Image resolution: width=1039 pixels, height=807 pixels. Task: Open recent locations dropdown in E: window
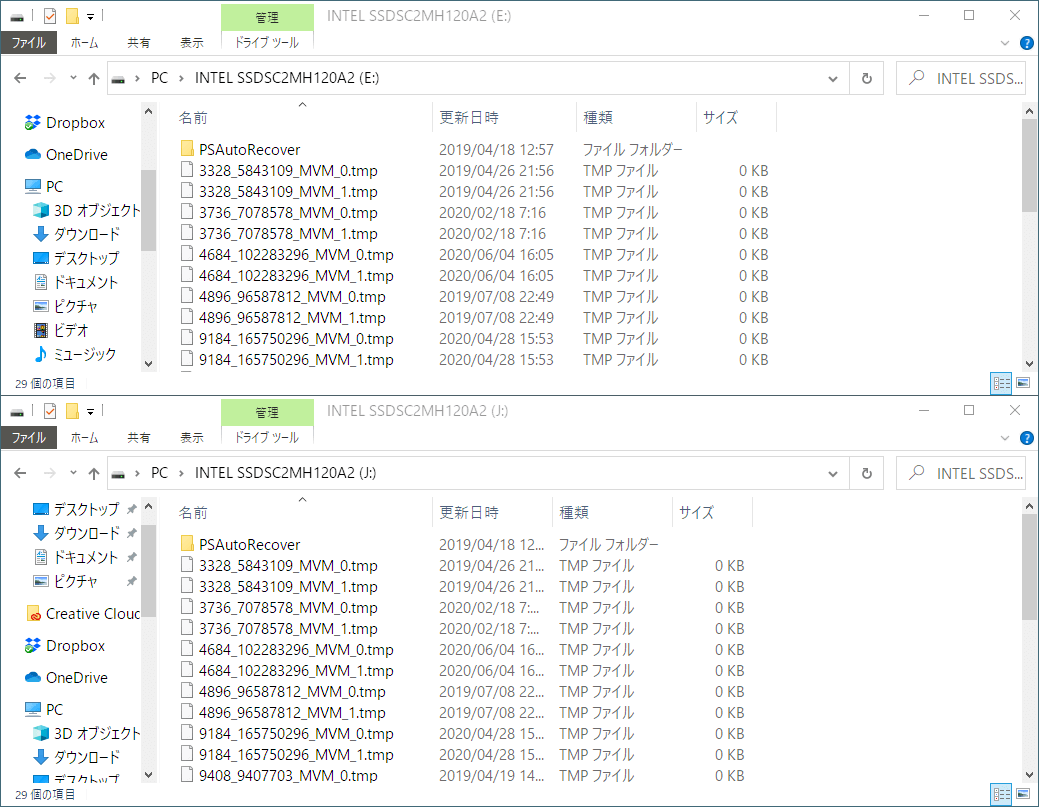click(x=73, y=78)
